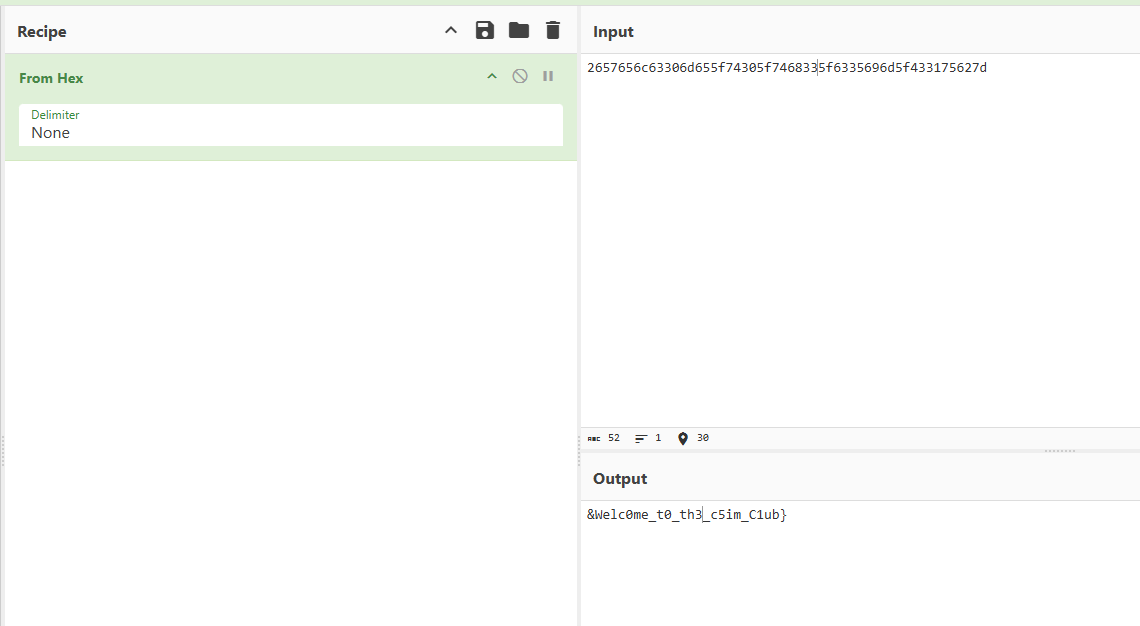Toggle breakpoint on From Hex operation
The image size is (1140, 626).
[x=548, y=77]
